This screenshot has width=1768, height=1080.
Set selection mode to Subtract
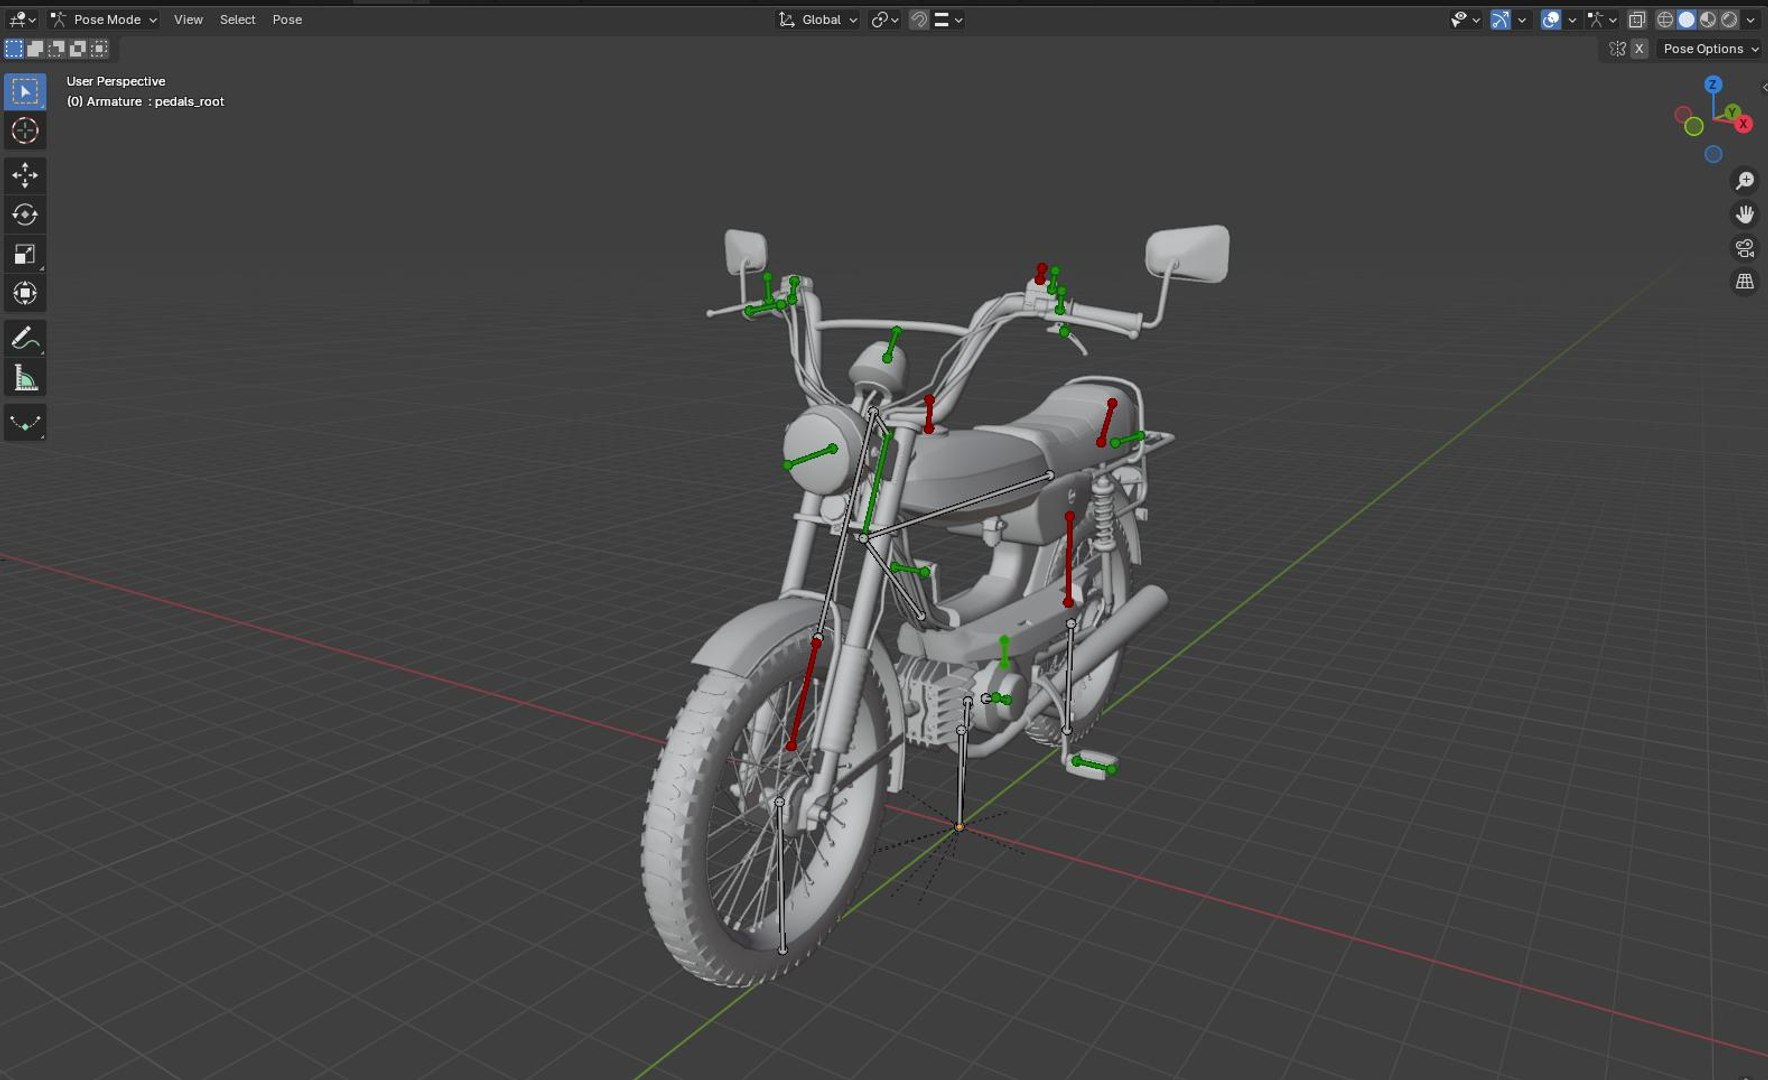point(56,48)
